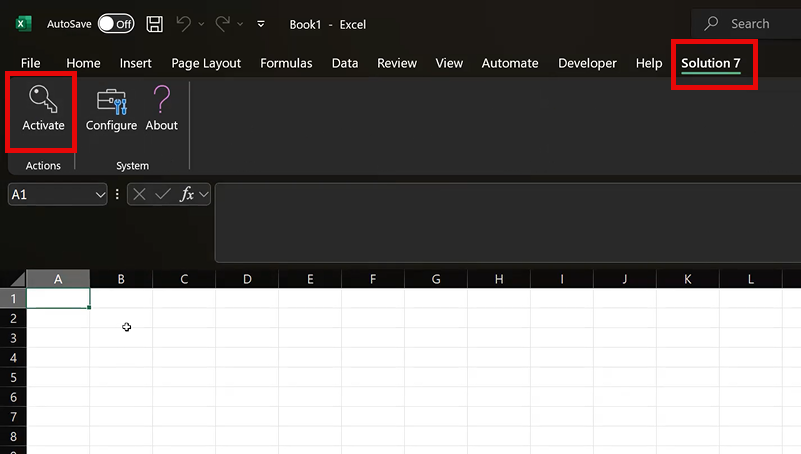Toggle the AutoSave switch

116,23
